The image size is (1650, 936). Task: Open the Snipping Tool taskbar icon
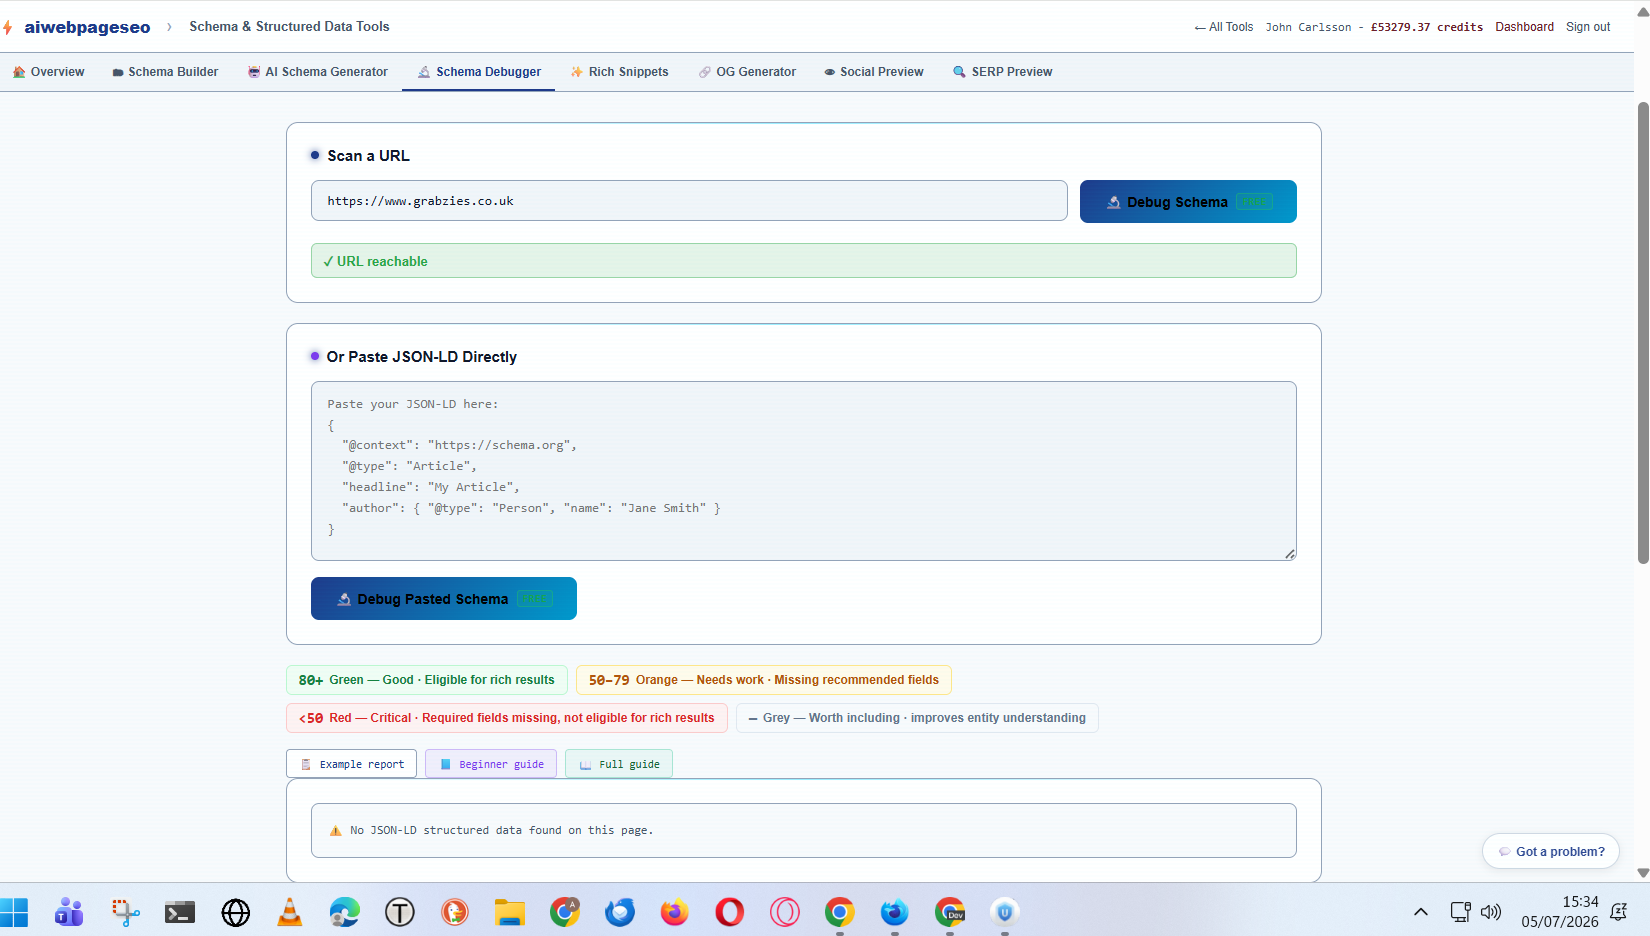click(125, 912)
